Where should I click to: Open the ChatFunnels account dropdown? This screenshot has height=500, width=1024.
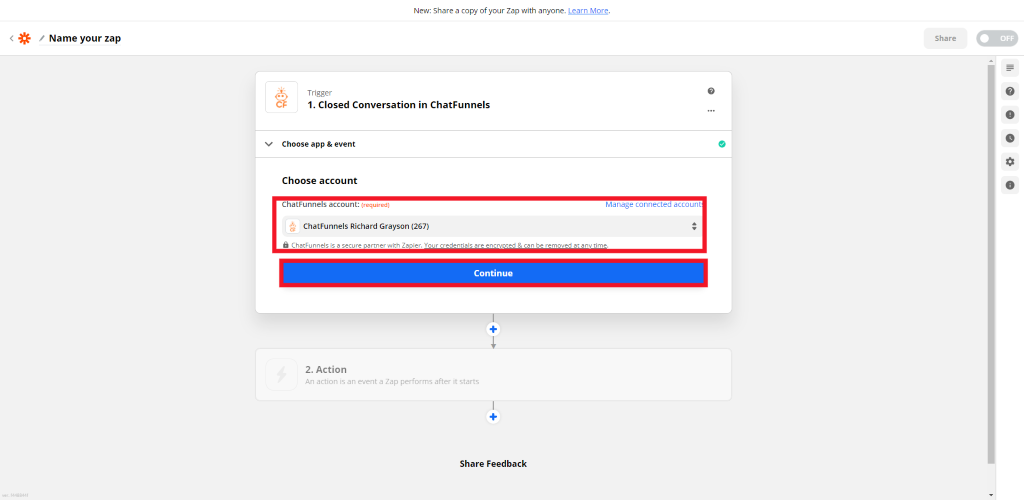point(493,227)
